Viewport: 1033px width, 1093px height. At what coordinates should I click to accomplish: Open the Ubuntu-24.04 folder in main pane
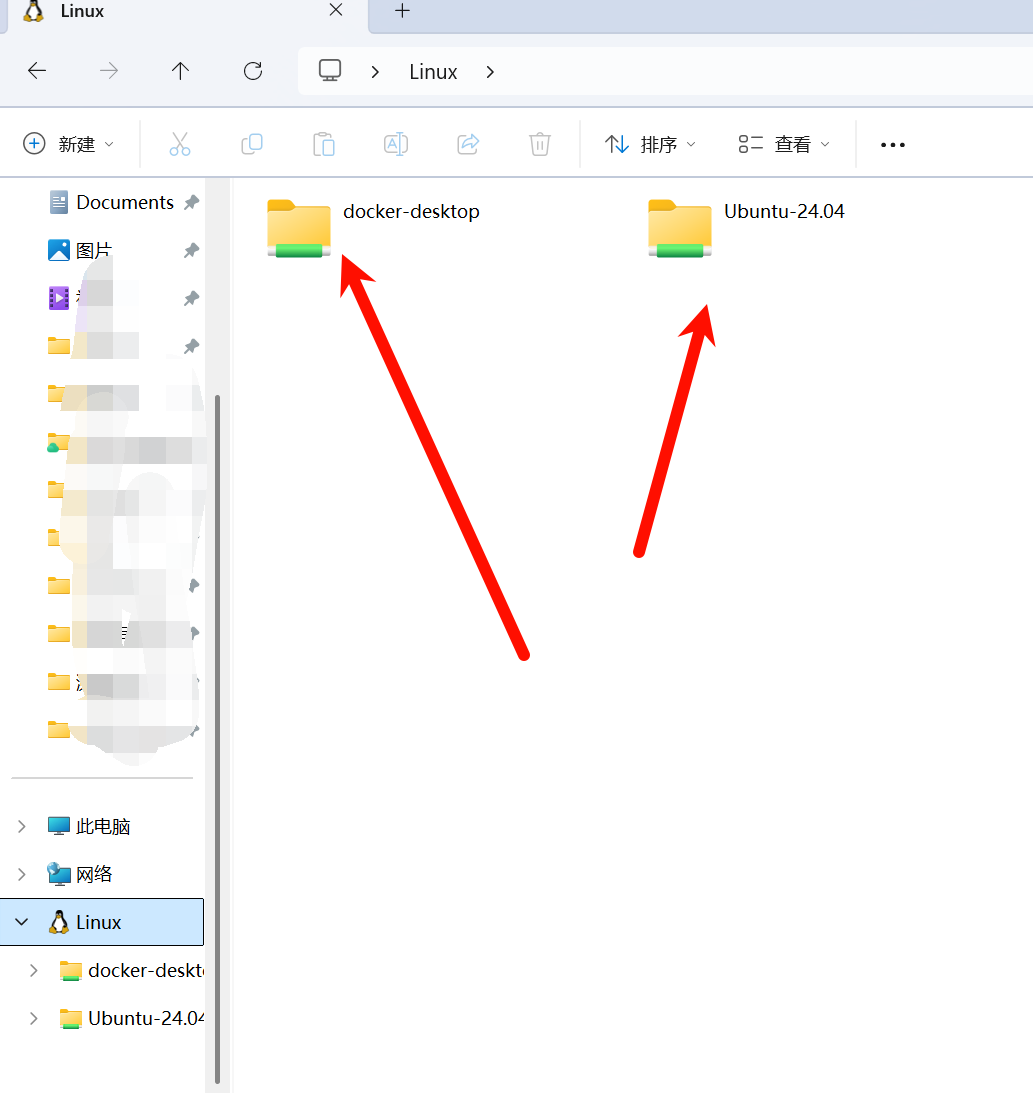[x=746, y=228]
